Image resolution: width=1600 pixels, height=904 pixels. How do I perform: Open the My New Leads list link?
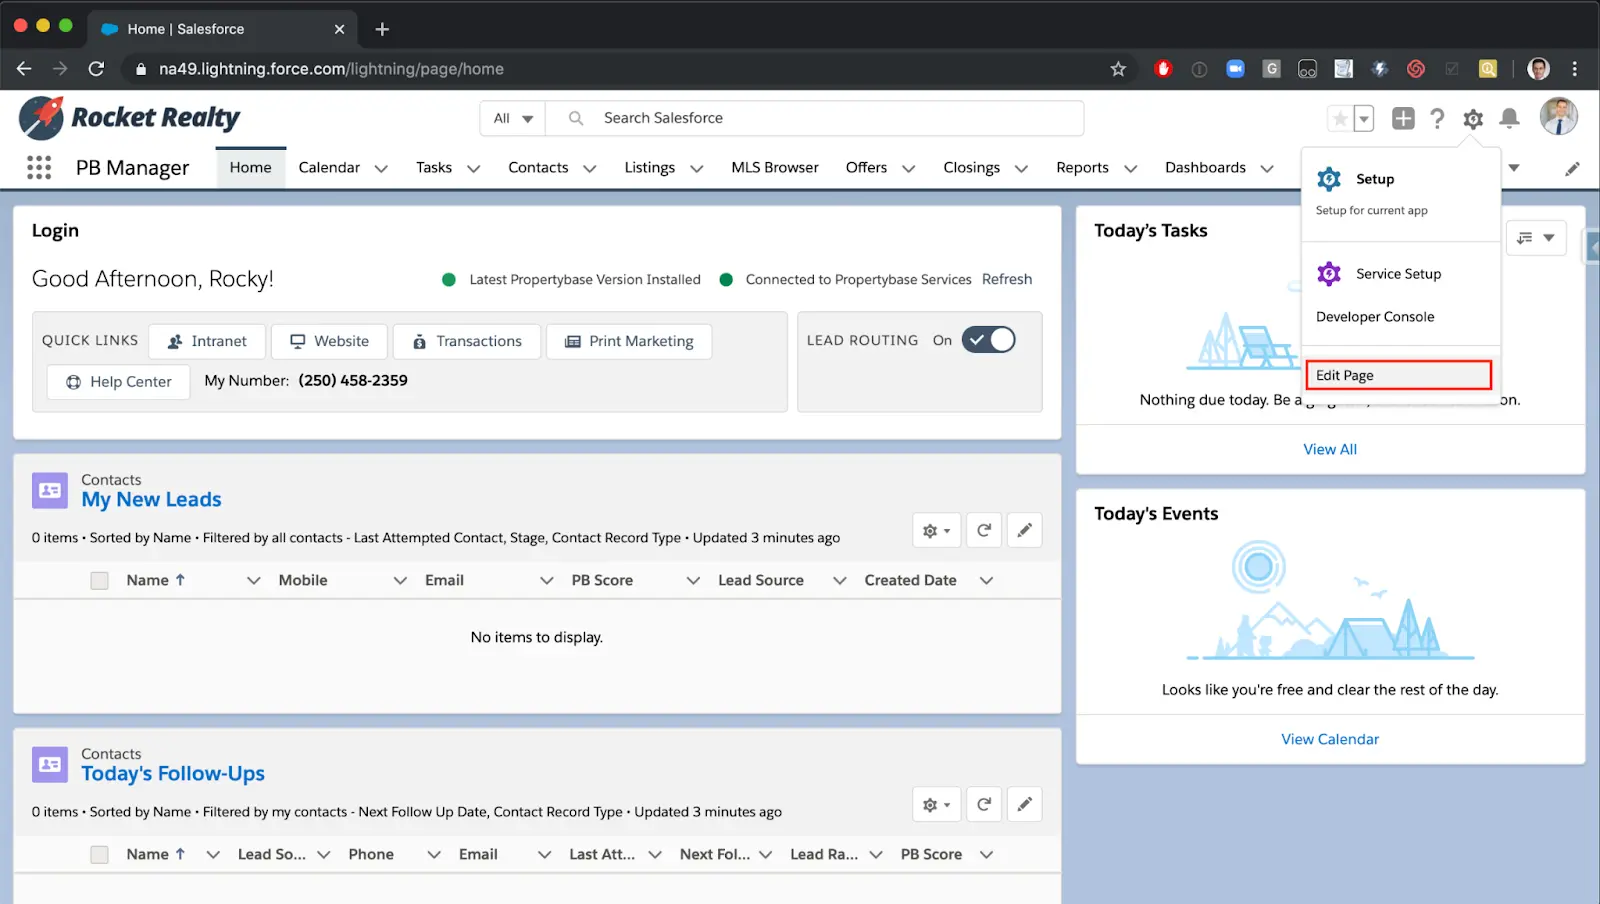tap(151, 500)
